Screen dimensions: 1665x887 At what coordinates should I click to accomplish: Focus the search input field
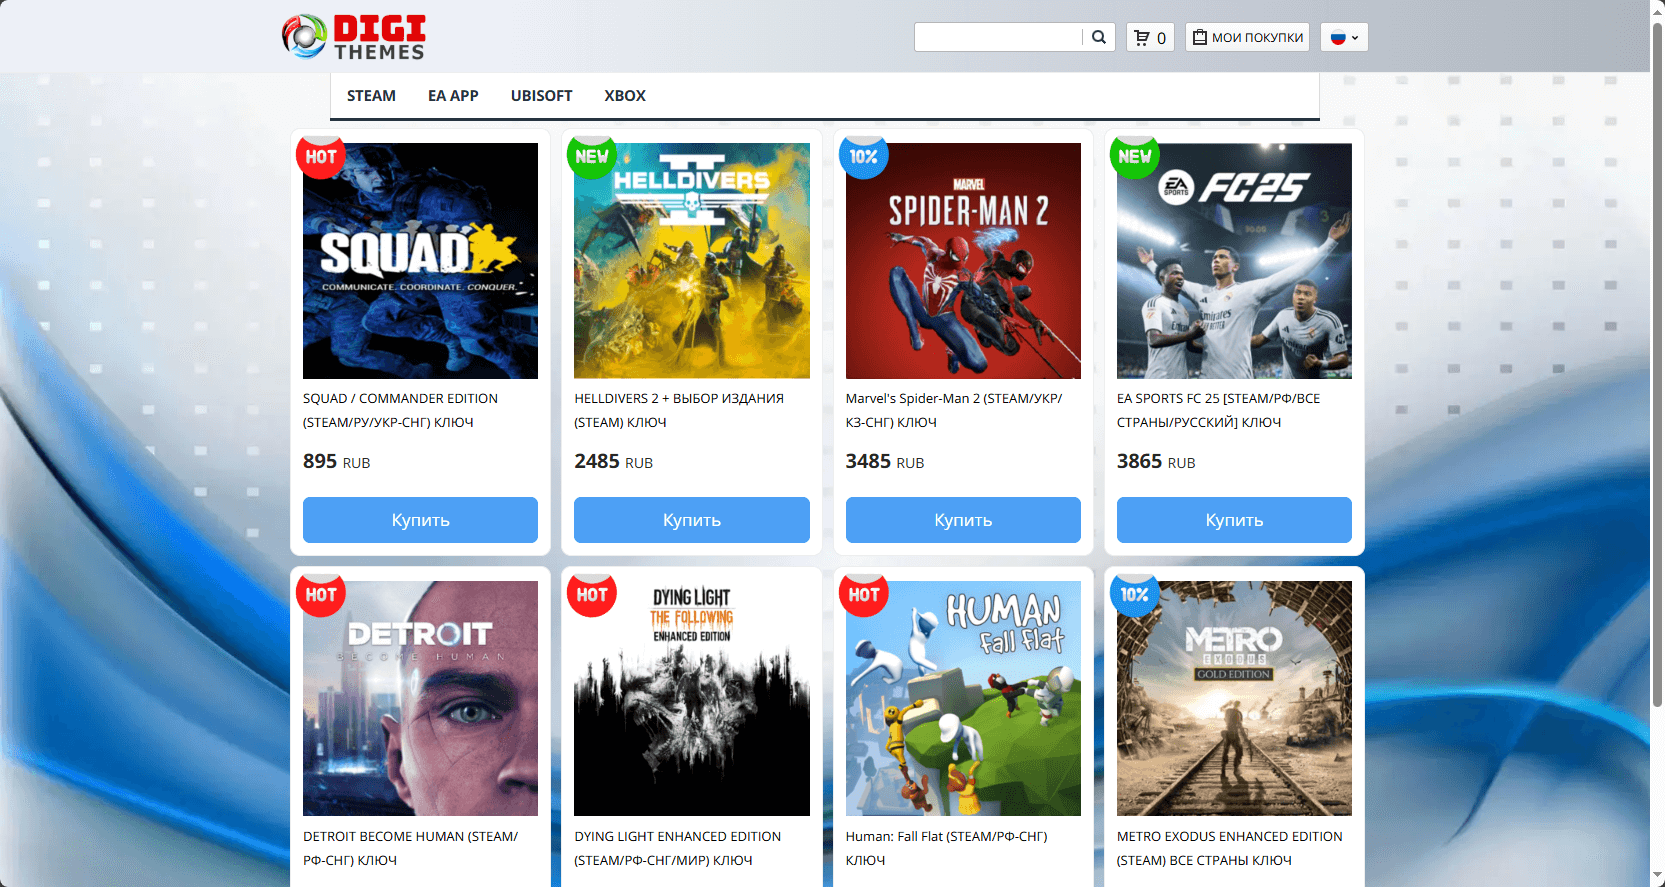pyautogui.click(x=998, y=37)
